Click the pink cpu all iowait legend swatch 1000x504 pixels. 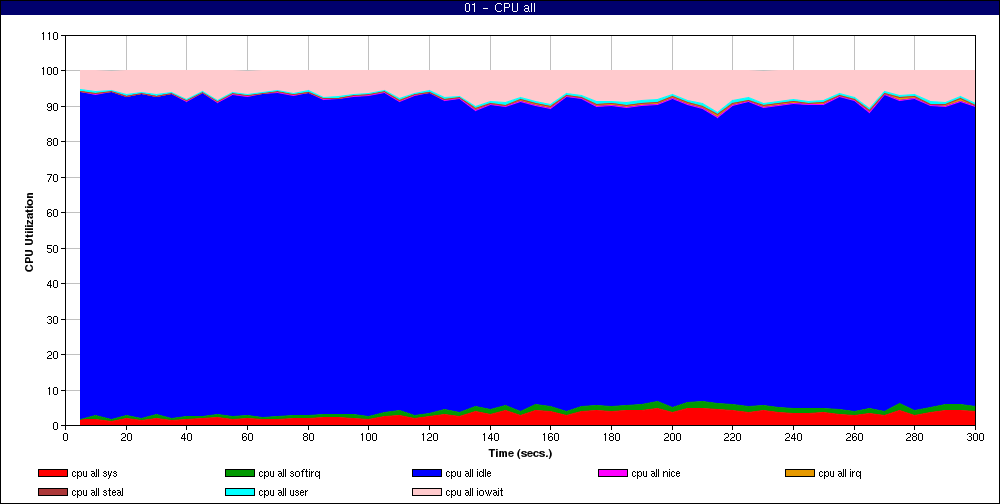(427, 492)
